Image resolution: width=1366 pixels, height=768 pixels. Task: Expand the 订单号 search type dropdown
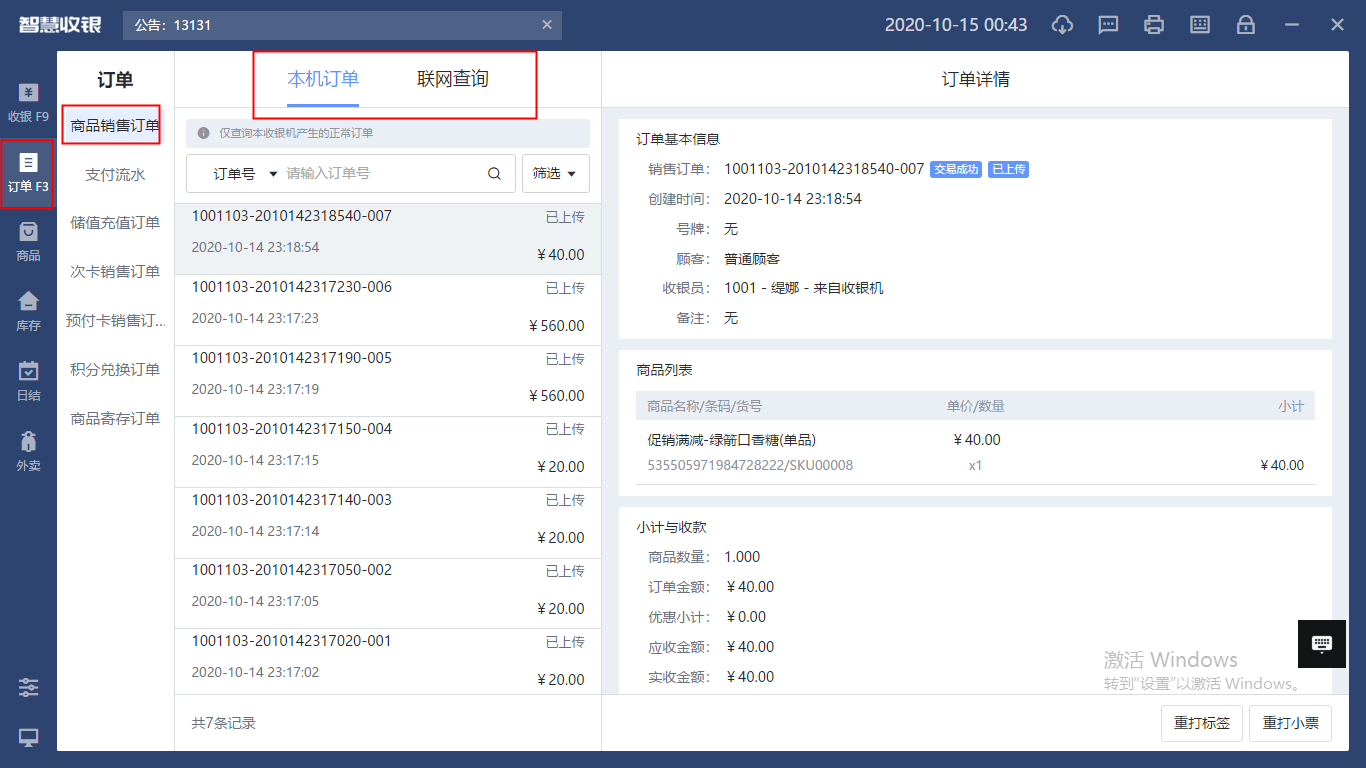point(244,174)
